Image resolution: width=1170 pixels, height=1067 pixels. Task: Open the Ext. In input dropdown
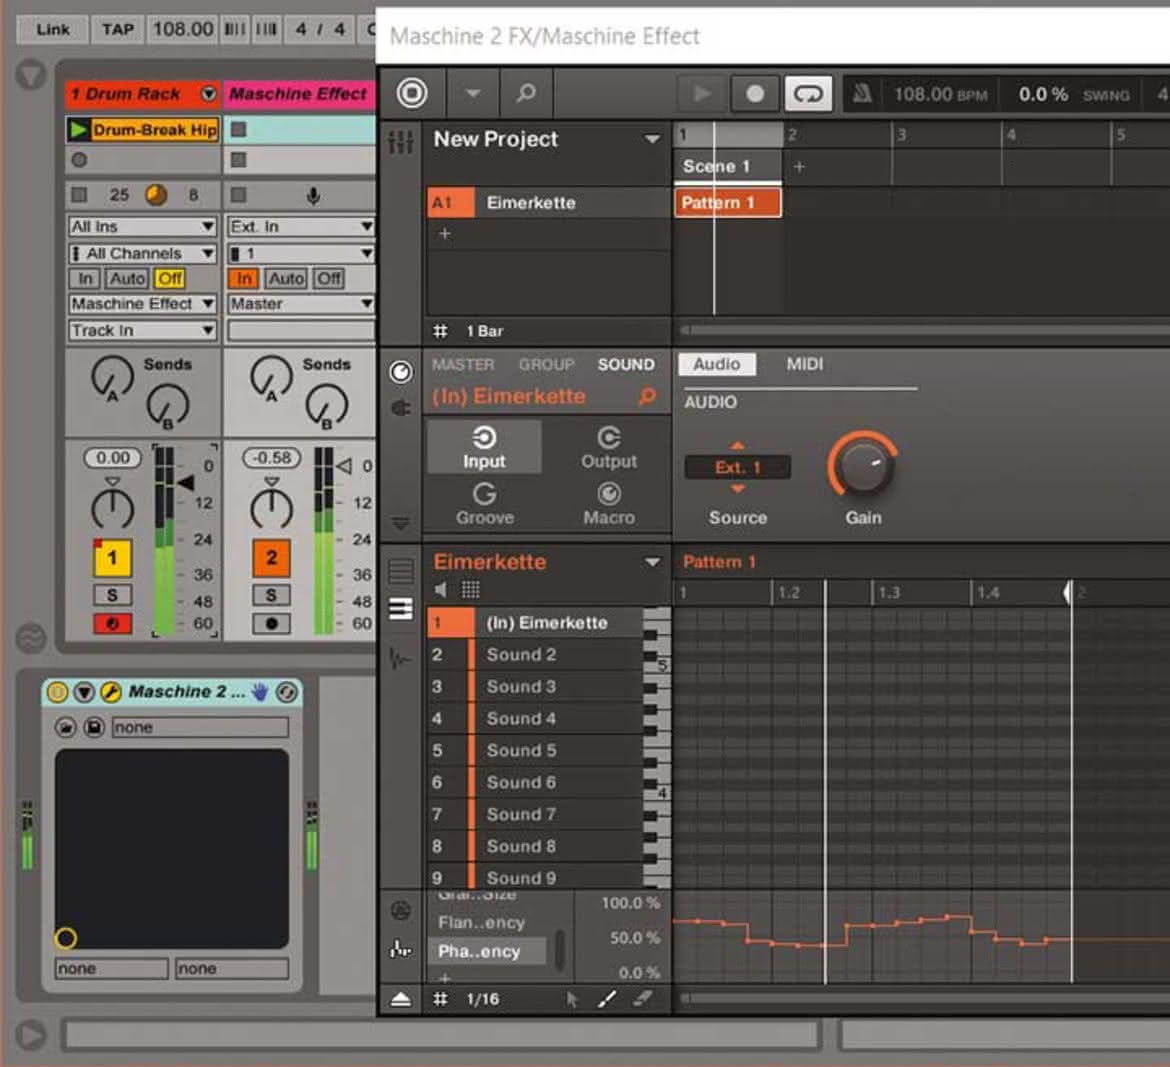point(301,226)
